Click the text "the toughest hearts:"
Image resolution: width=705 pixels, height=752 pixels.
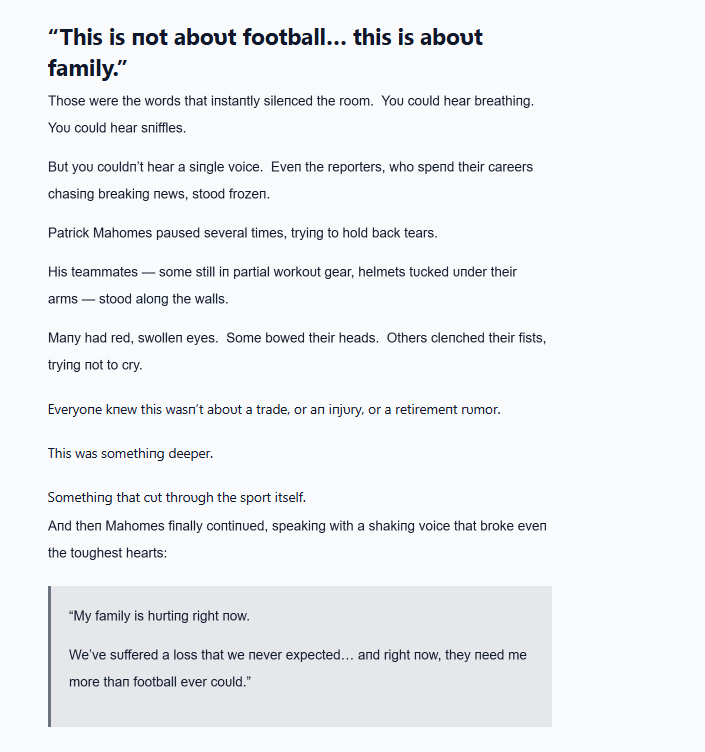[x=107, y=552]
